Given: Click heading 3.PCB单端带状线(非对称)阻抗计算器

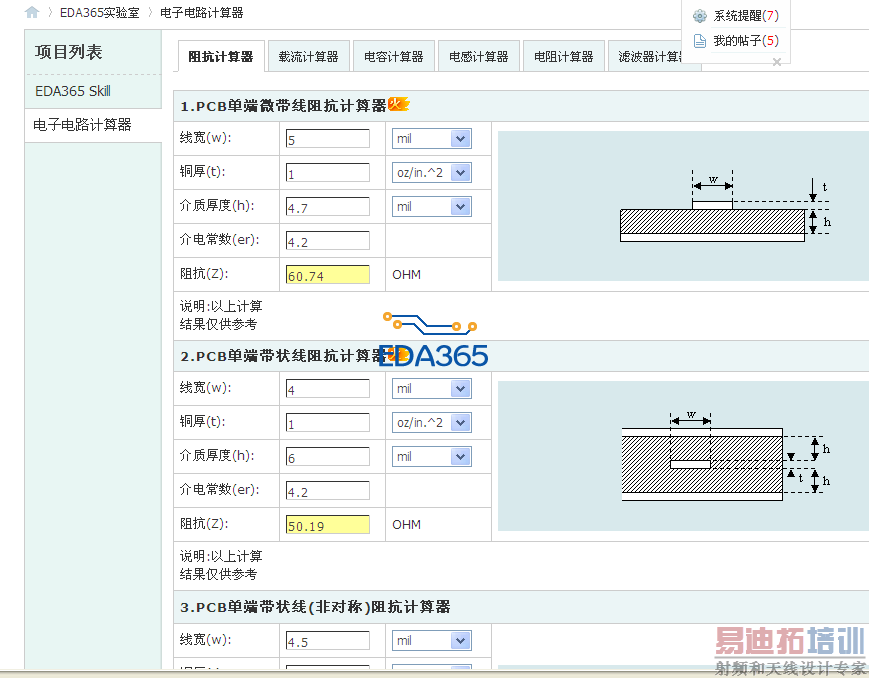Looking at the screenshot, I should pos(315,607).
